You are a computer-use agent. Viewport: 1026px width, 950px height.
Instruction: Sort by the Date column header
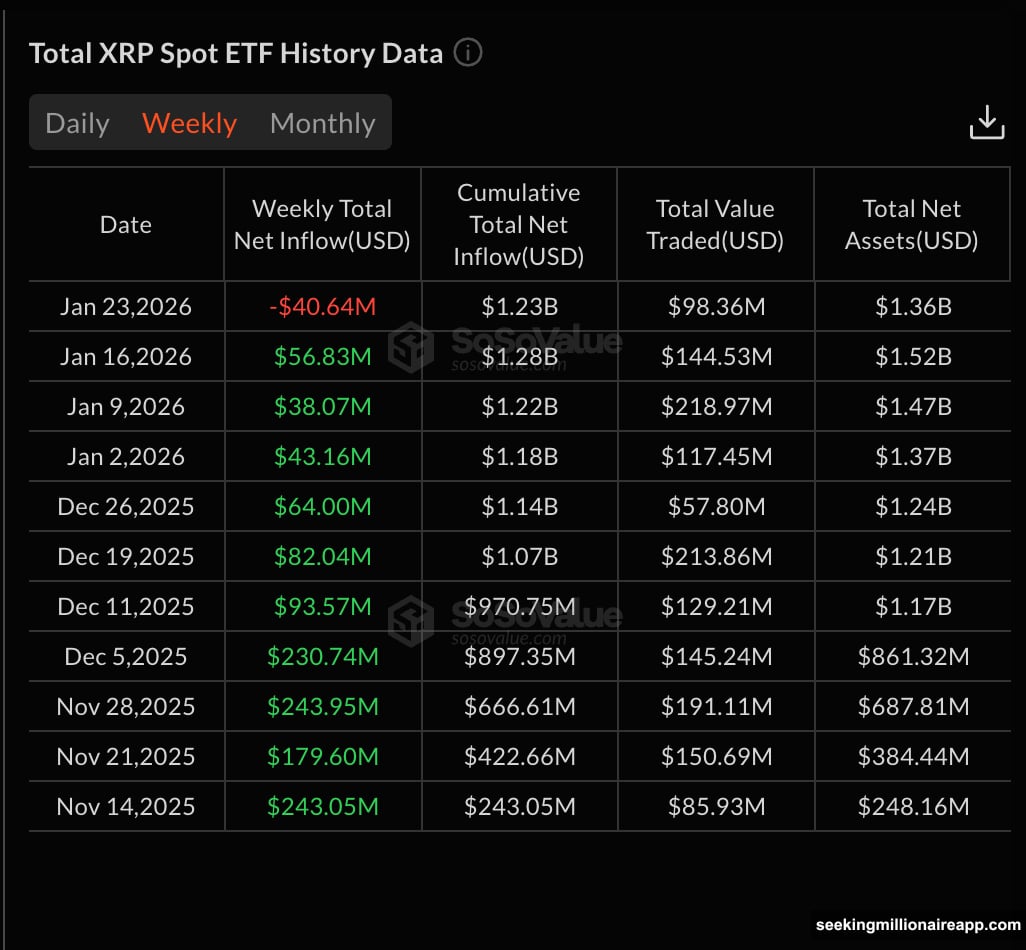(125, 224)
